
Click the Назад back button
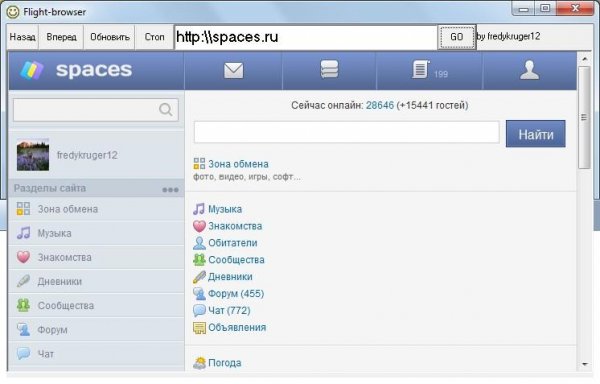point(23,37)
